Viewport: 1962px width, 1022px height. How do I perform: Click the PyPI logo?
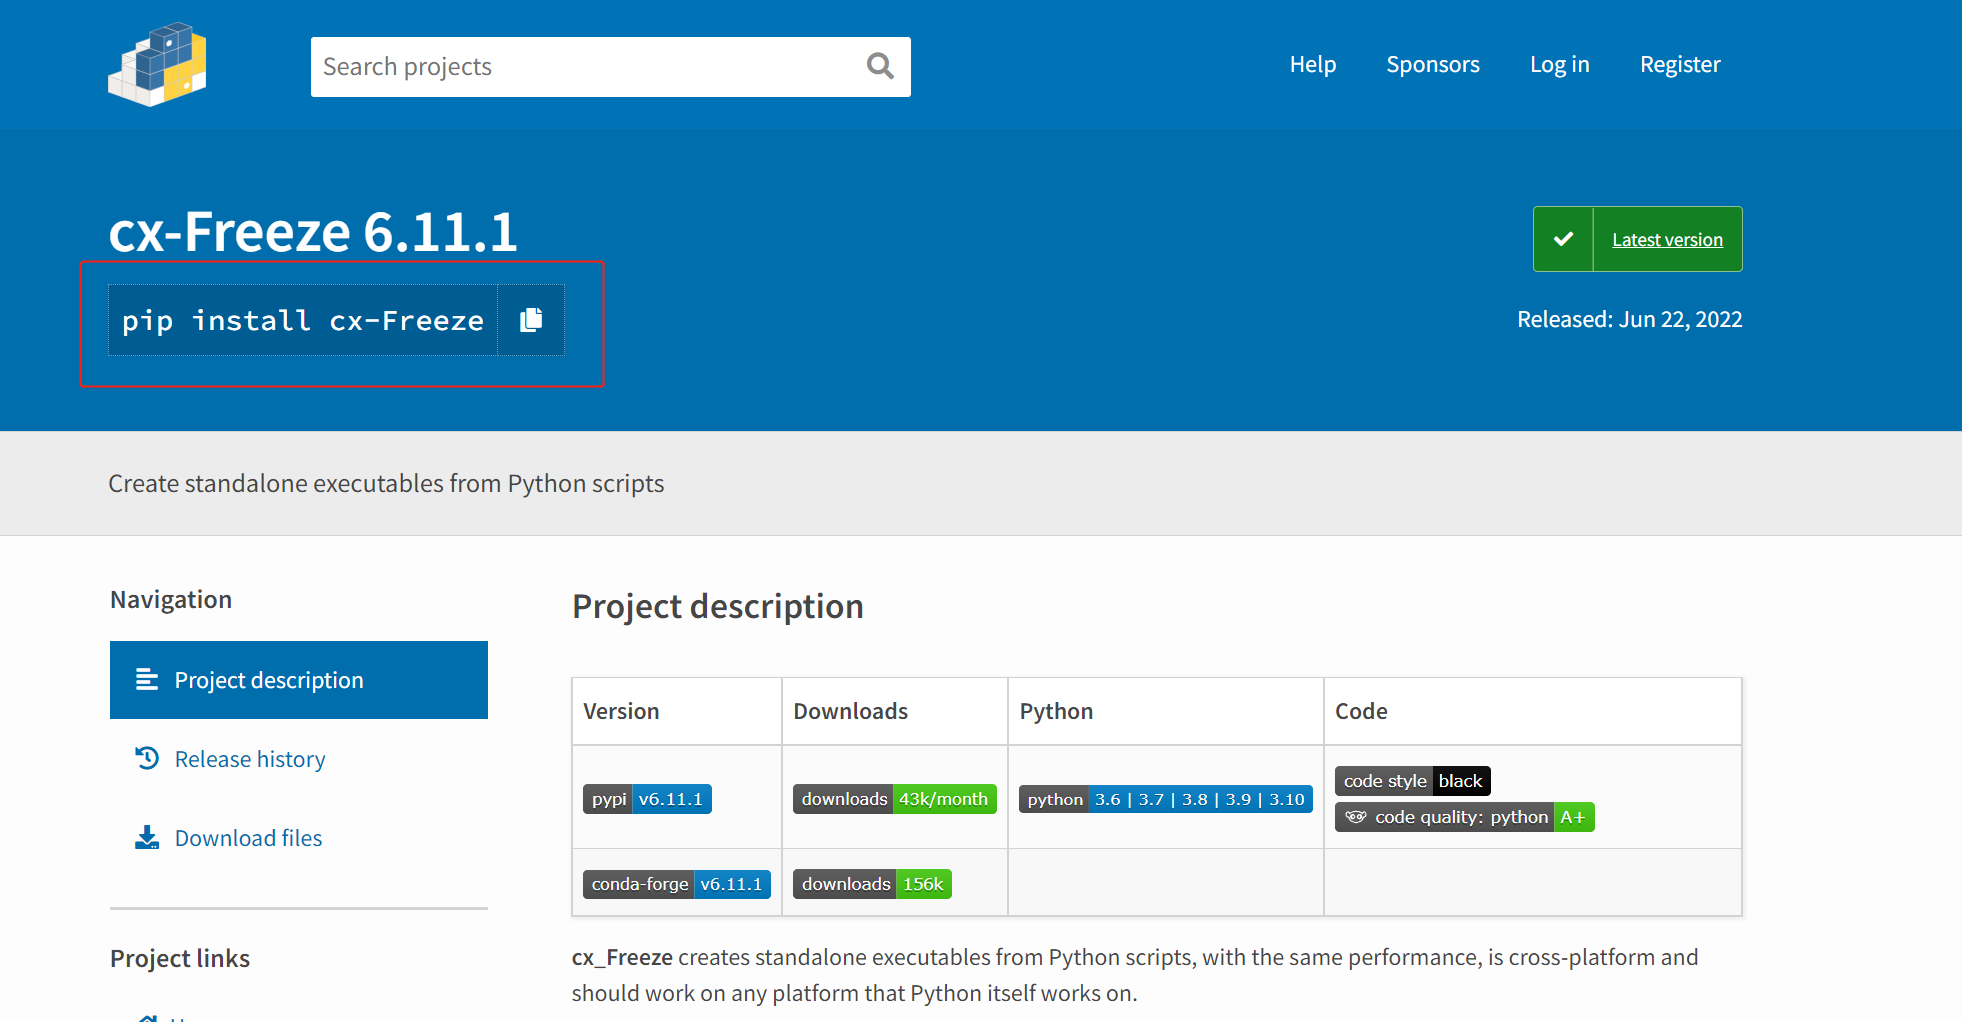157,64
